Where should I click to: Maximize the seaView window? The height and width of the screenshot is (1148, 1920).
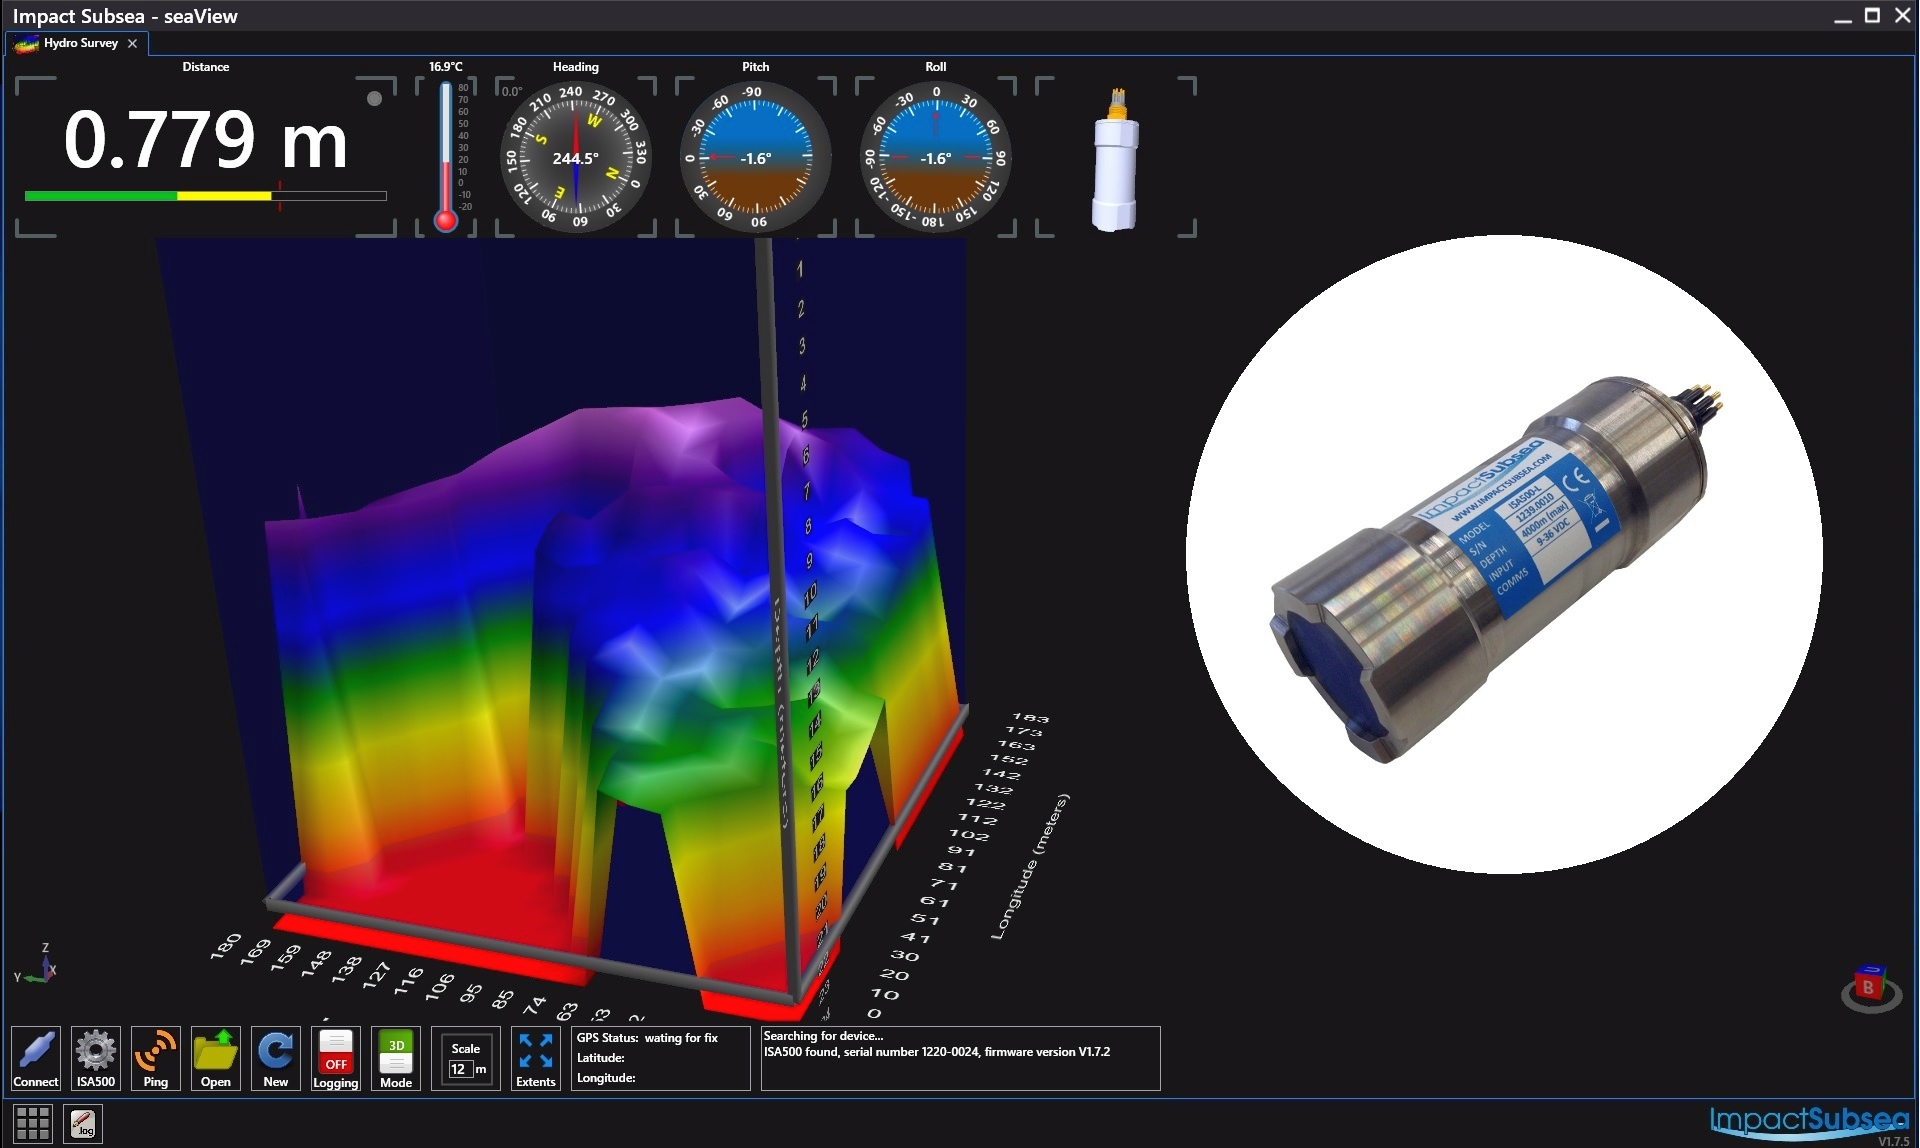[x=1873, y=15]
